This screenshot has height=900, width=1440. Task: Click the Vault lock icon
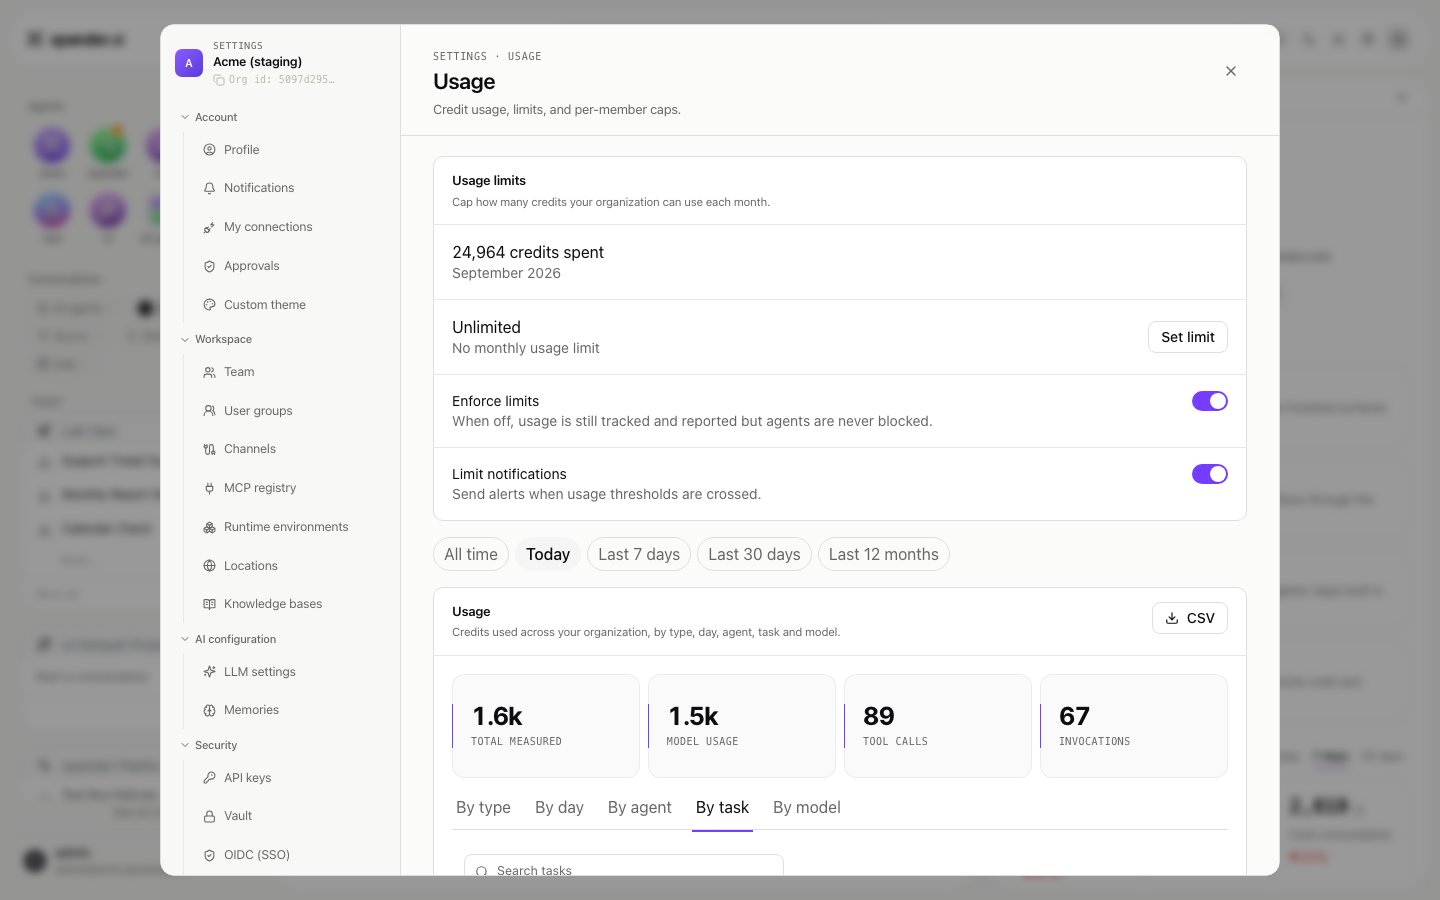click(209, 816)
